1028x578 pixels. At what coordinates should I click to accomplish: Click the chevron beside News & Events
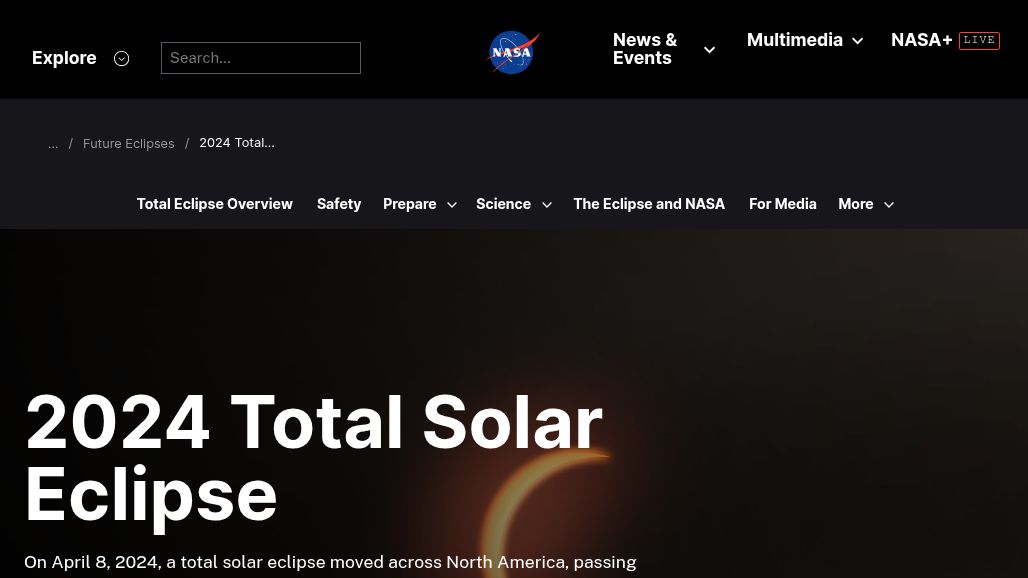point(709,49)
